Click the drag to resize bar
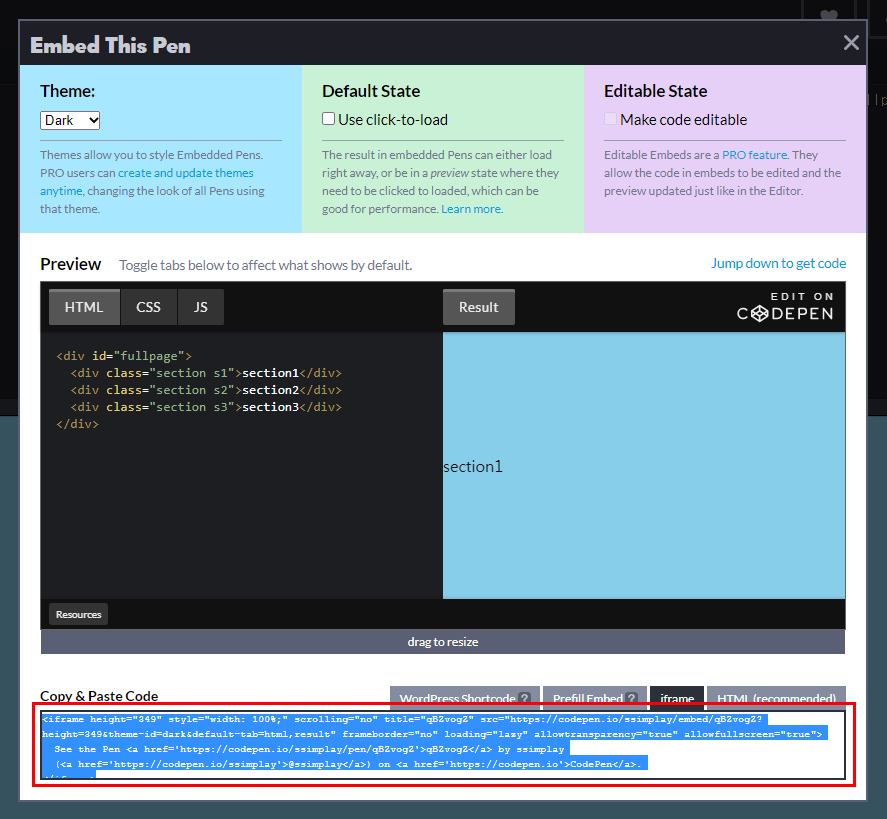This screenshot has width=887, height=819. pos(443,642)
